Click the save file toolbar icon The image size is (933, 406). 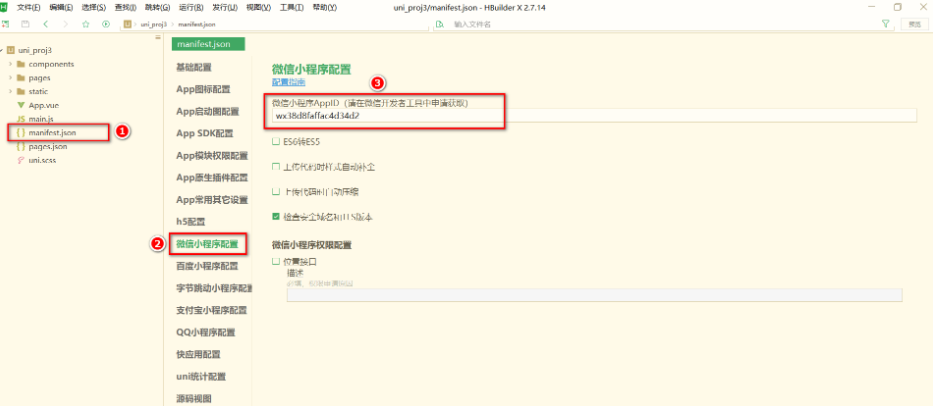tap(25, 24)
